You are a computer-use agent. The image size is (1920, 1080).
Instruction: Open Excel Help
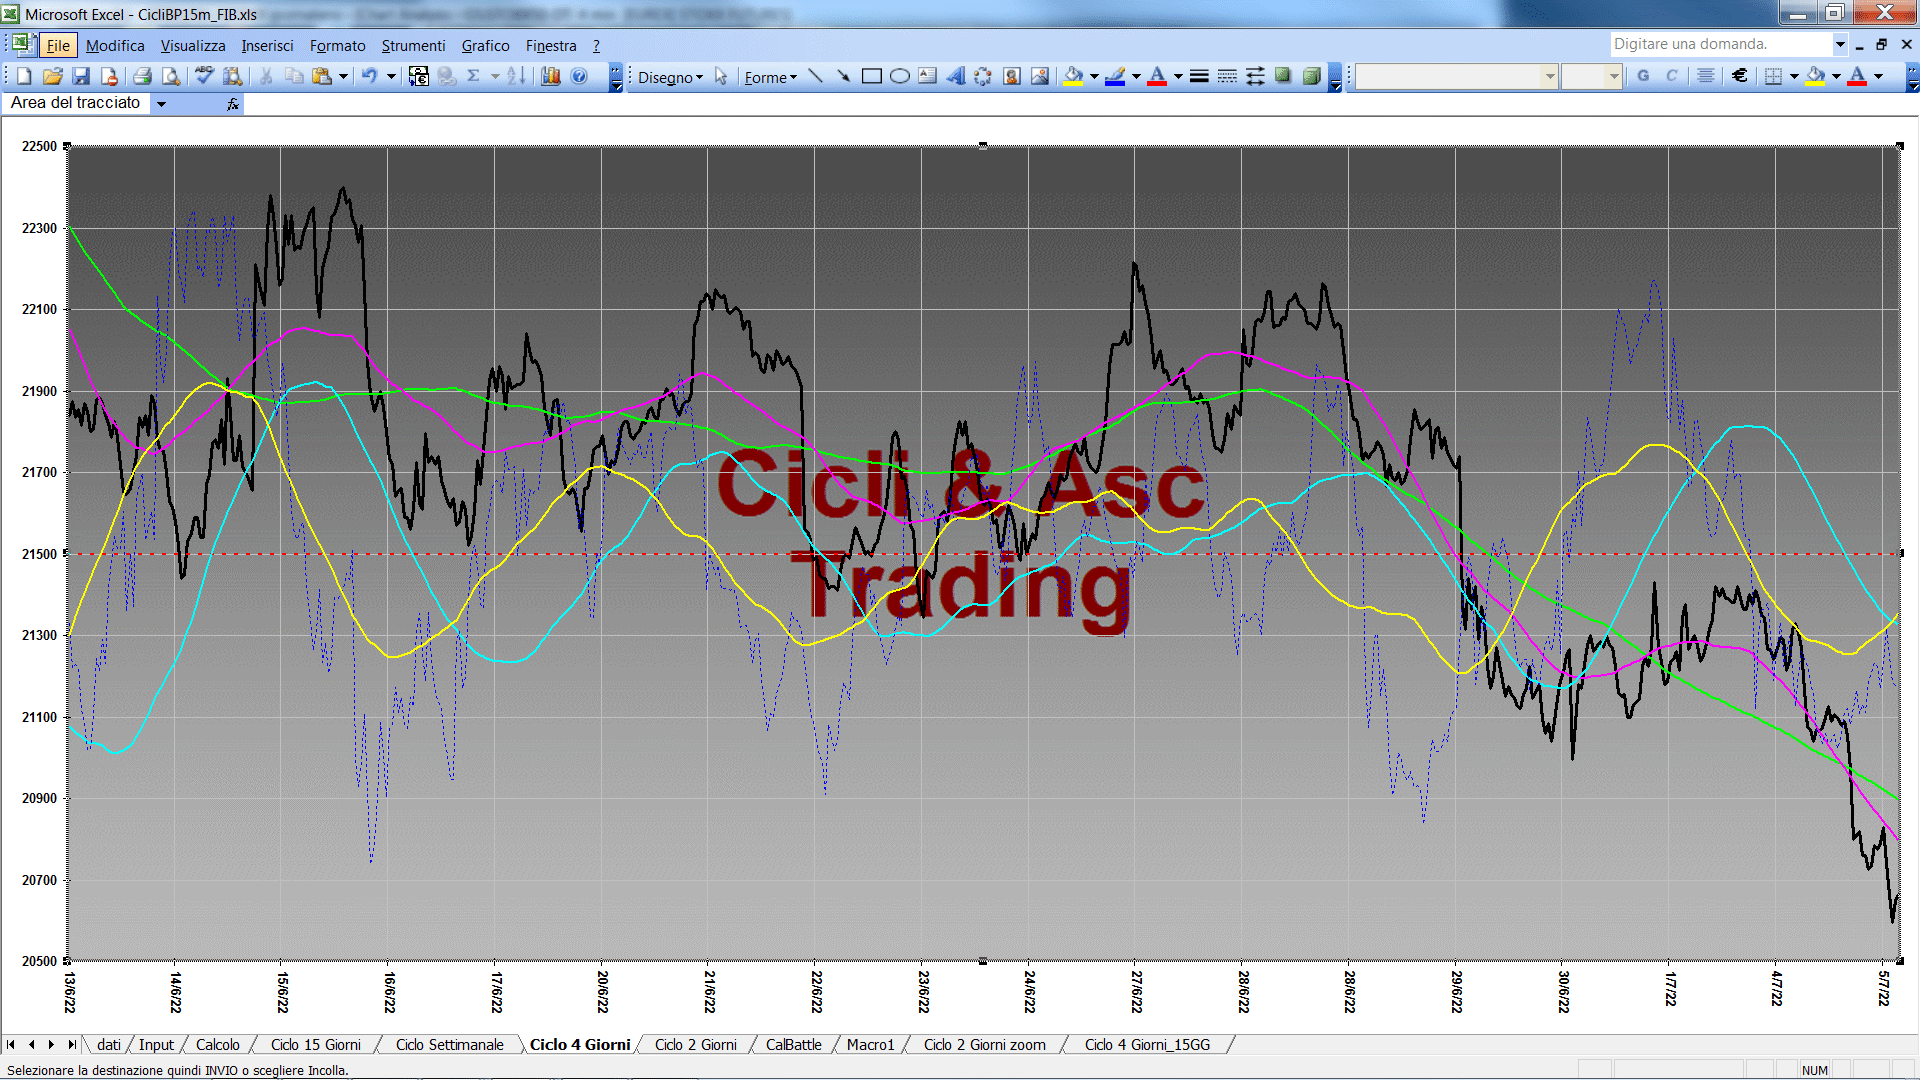click(x=579, y=77)
